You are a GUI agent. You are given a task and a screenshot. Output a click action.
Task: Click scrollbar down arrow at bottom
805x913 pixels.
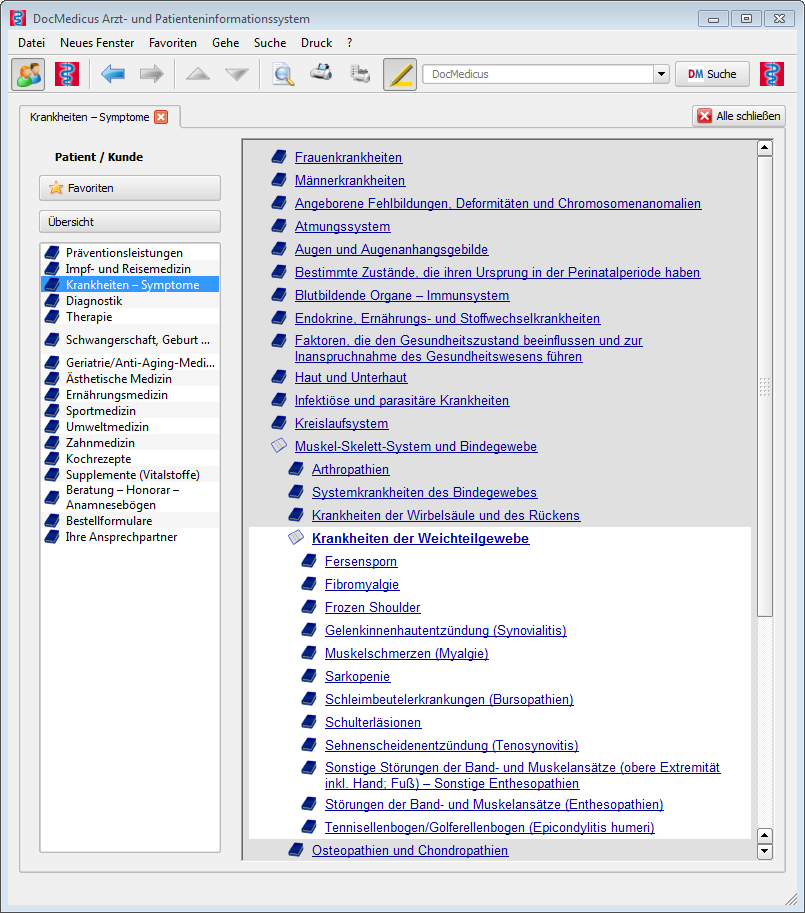coord(765,851)
